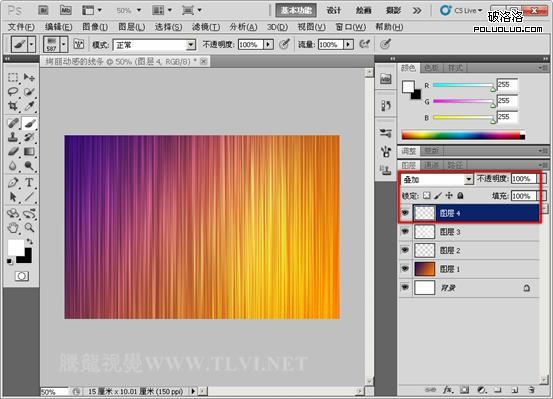Screen dimensions: 553x399
Task: Open brush 不透明度 slider arrow in options bar
Action: (x=268, y=44)
